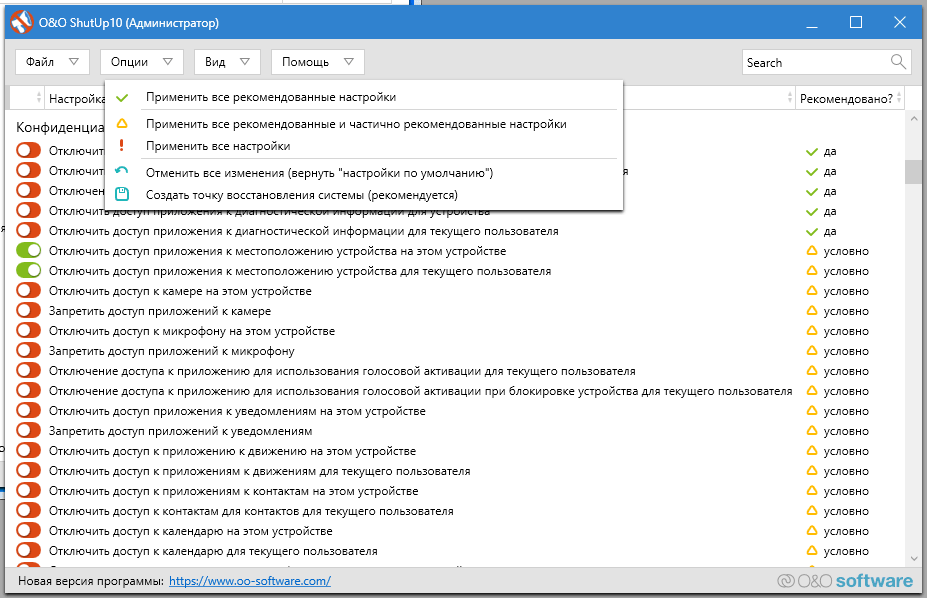This screenshot has height=598, width=927.
Task: Sort by the Рекомендовано? column header
Action: pyautogui.click(x=850, y=98)
